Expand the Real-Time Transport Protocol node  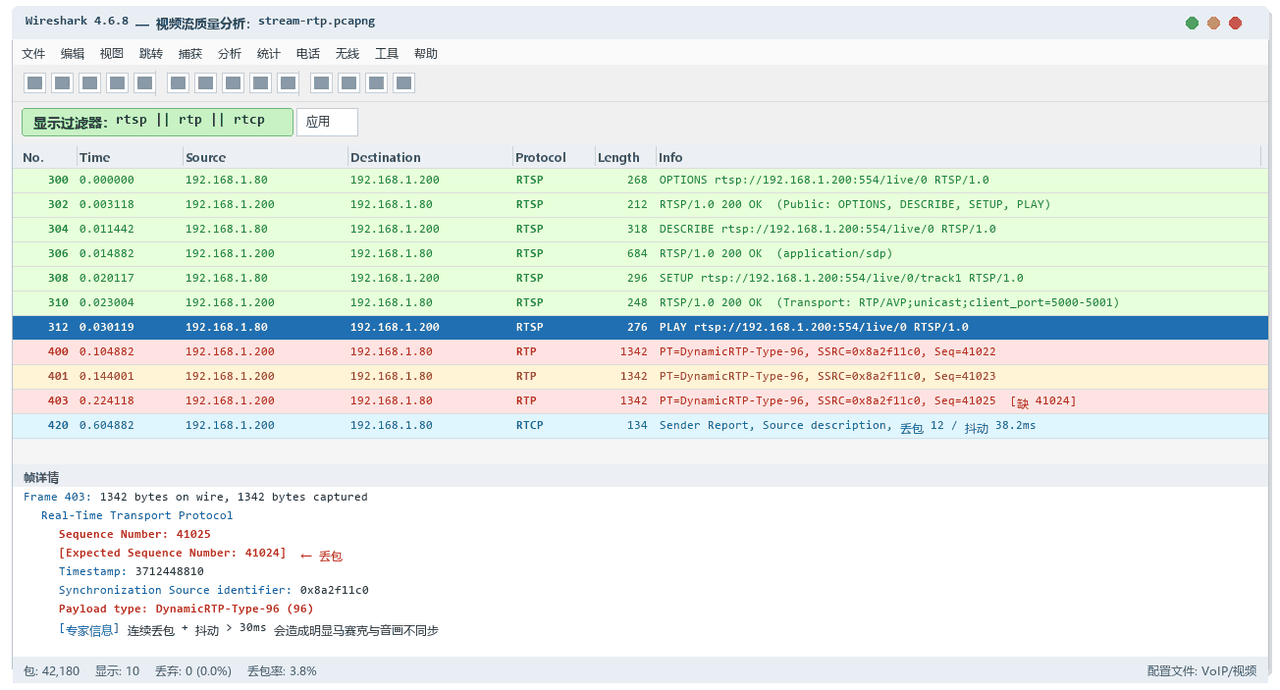click(137, 516)
